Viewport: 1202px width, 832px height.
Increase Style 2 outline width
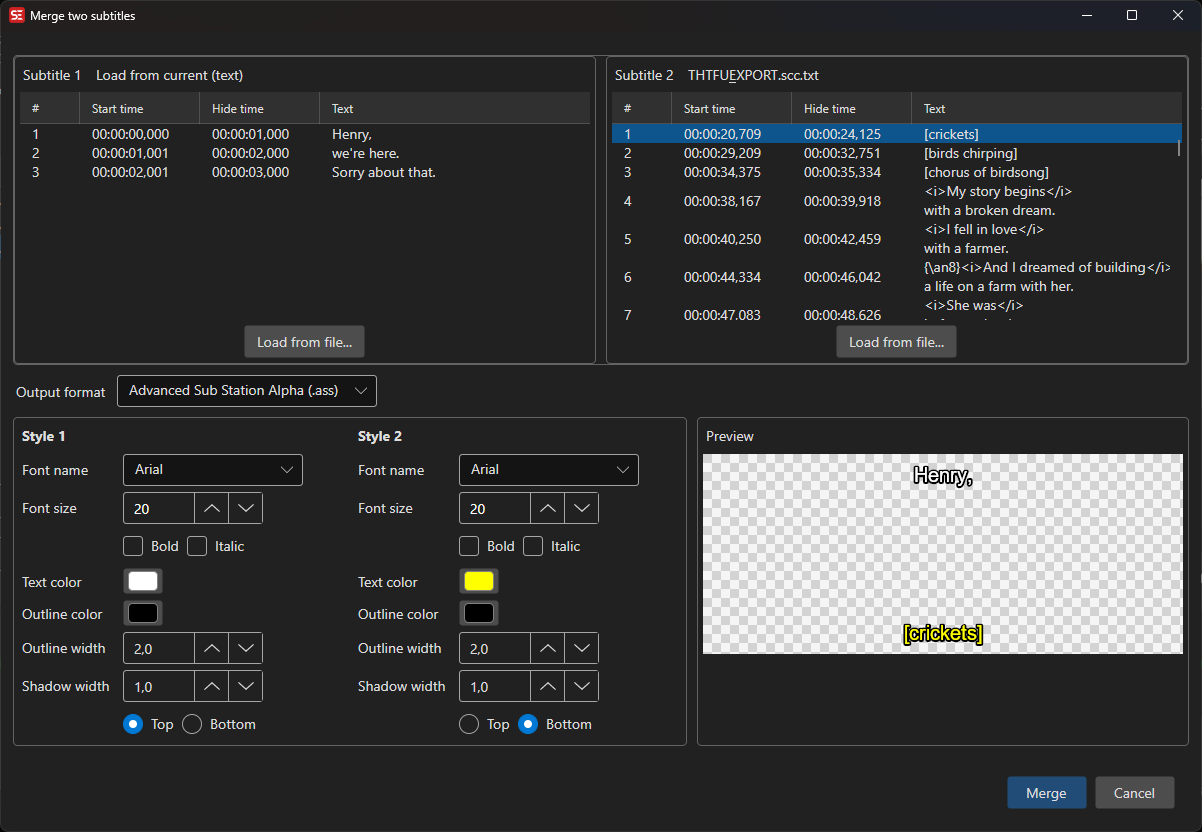[547, 648]
